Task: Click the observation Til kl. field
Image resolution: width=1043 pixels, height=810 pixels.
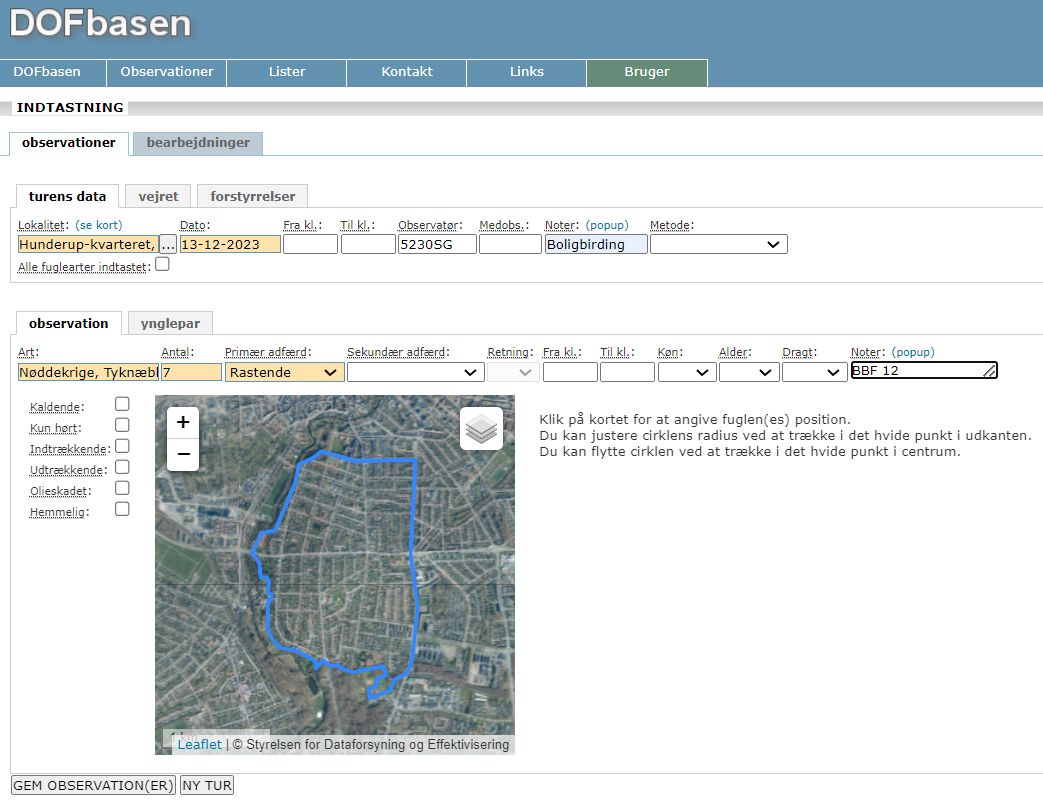Action: click(627, 372)
